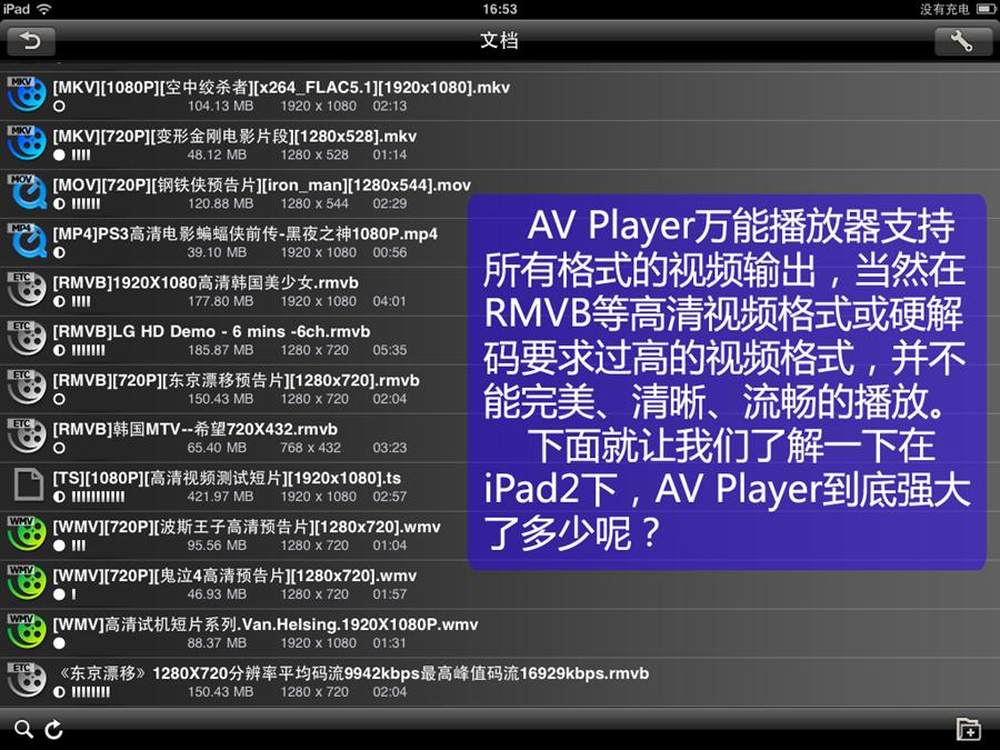Tap the 16:53 status bar clock
Screen dimensions: 1000x750
(x=499, y=9)
